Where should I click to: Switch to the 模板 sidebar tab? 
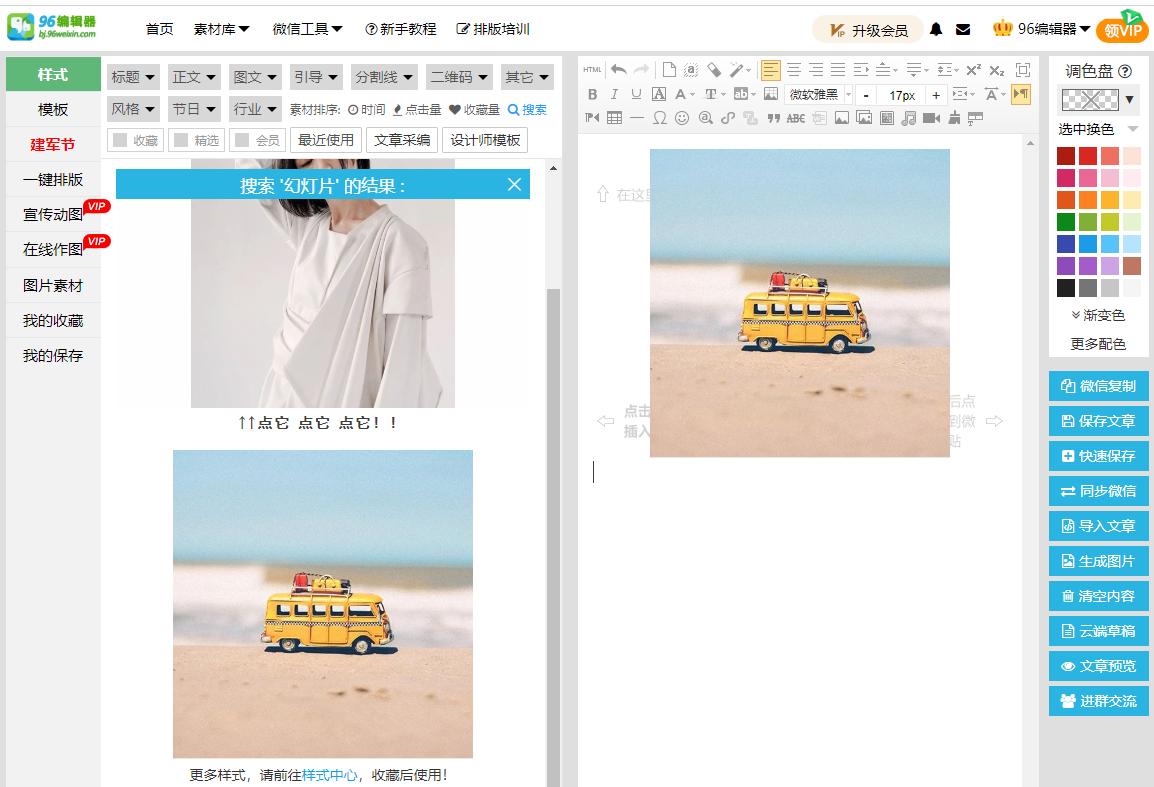click(x=53, y=108)
